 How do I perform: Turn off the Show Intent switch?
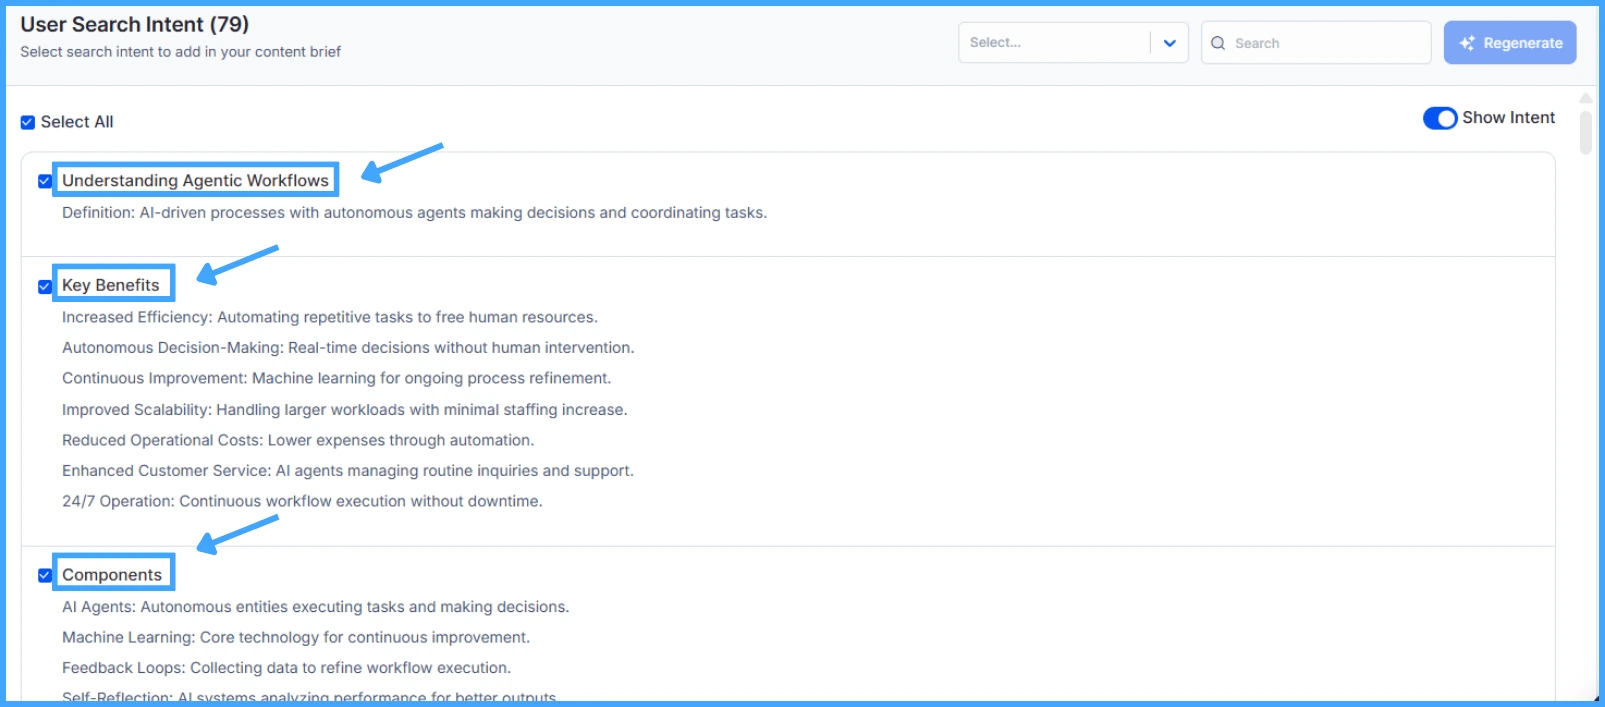[x=1439, y=118]
